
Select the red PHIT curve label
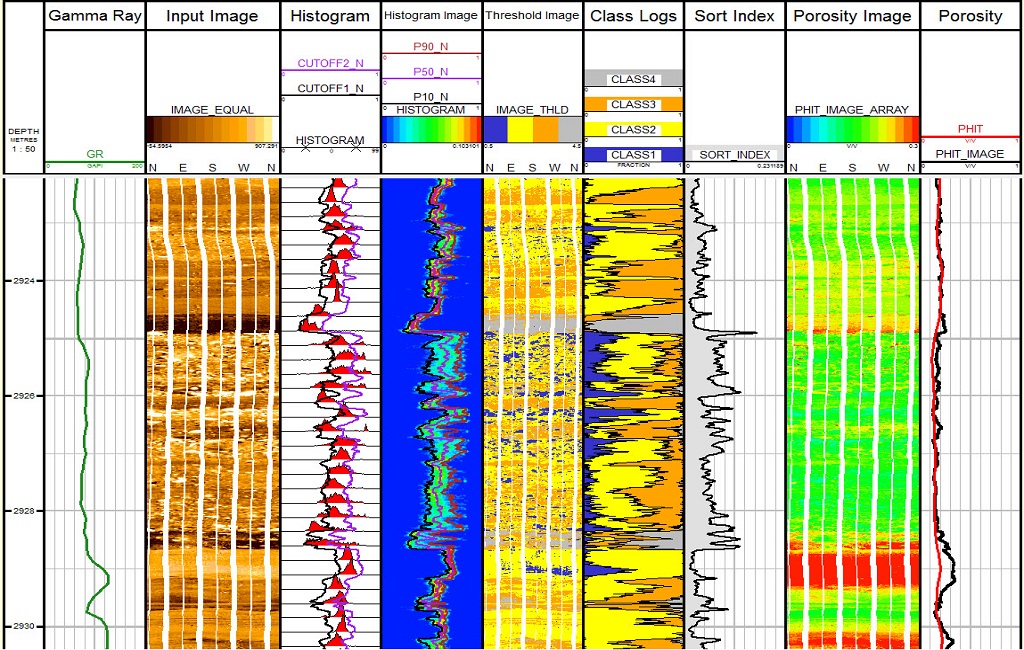[x=969, y=129]
